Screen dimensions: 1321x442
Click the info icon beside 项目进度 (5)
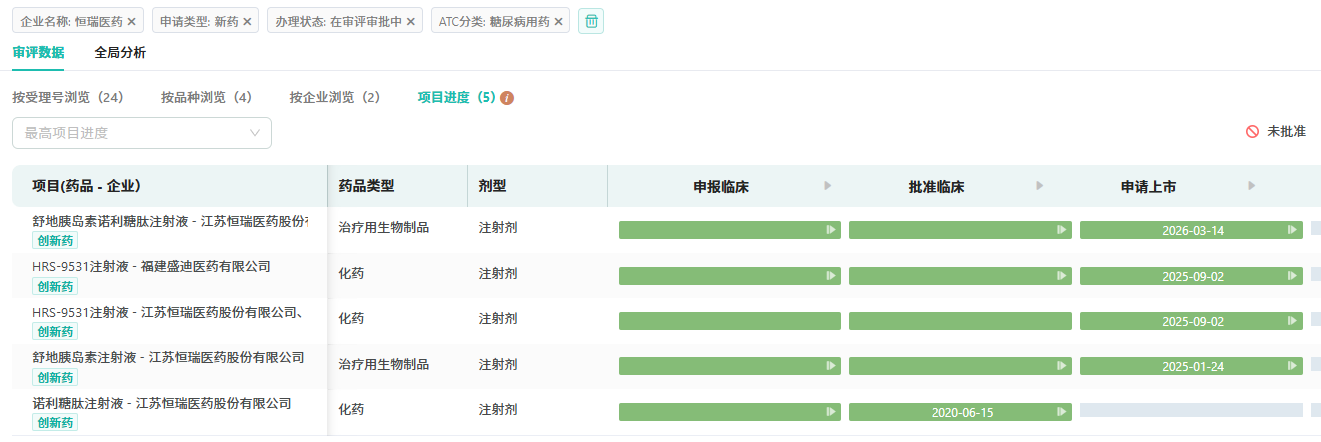click(x=507, y=98)
